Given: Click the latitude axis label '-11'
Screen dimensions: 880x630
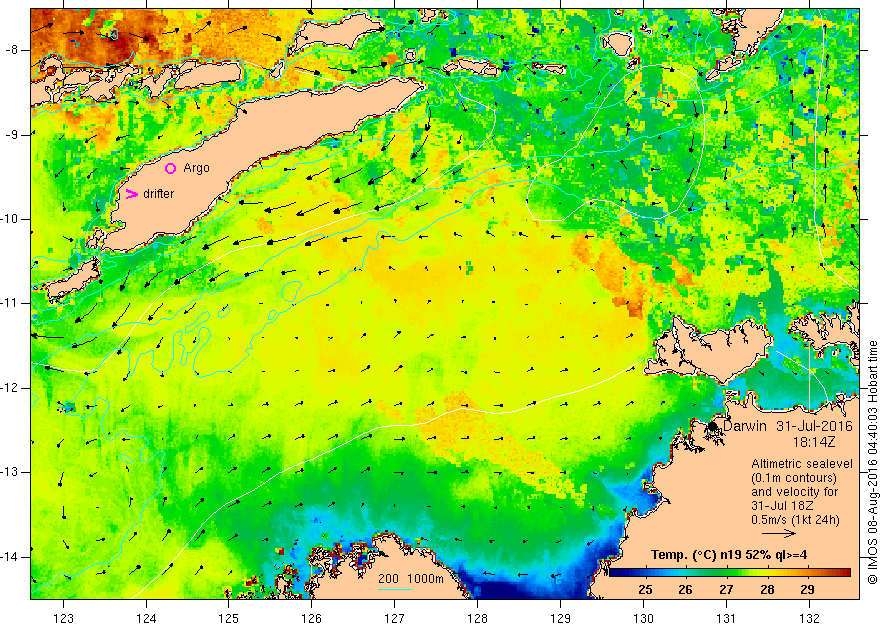Looking at the screenshot, I should (10, 303).
